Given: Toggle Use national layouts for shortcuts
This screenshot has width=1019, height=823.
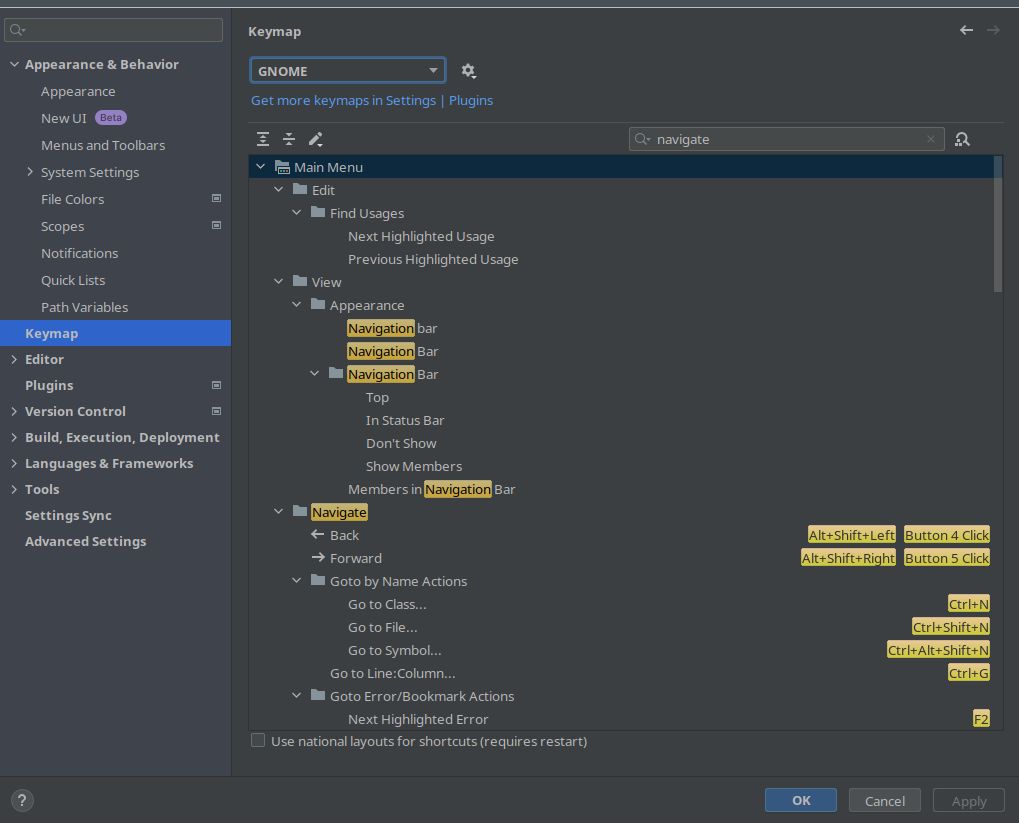Looking at the screenshot, I should (258, 740).
